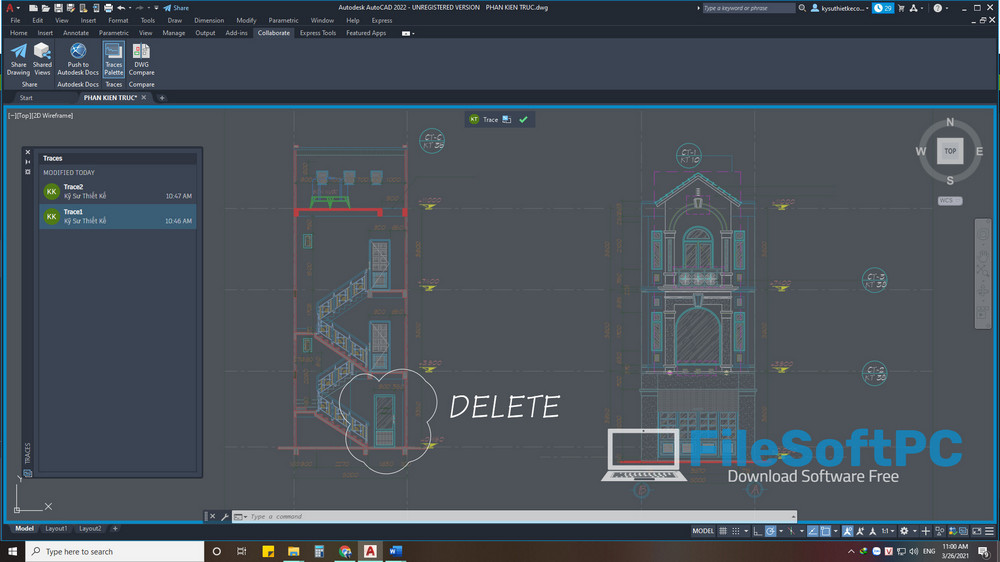1000x562 pixels.
Task: Toggle Clean Screen icon in status bar
Action: pyautogui.click(x=976, y=531)
